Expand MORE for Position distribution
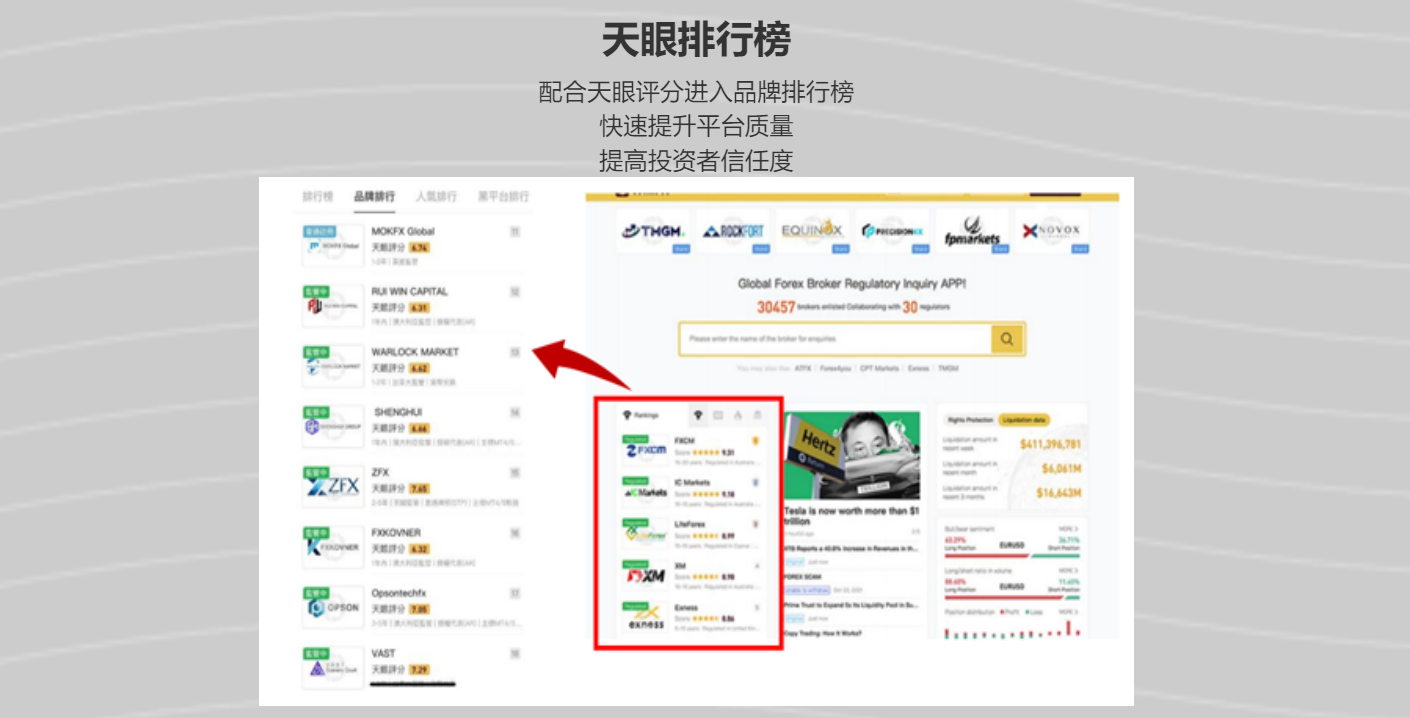 click(x=1069, y=611)
